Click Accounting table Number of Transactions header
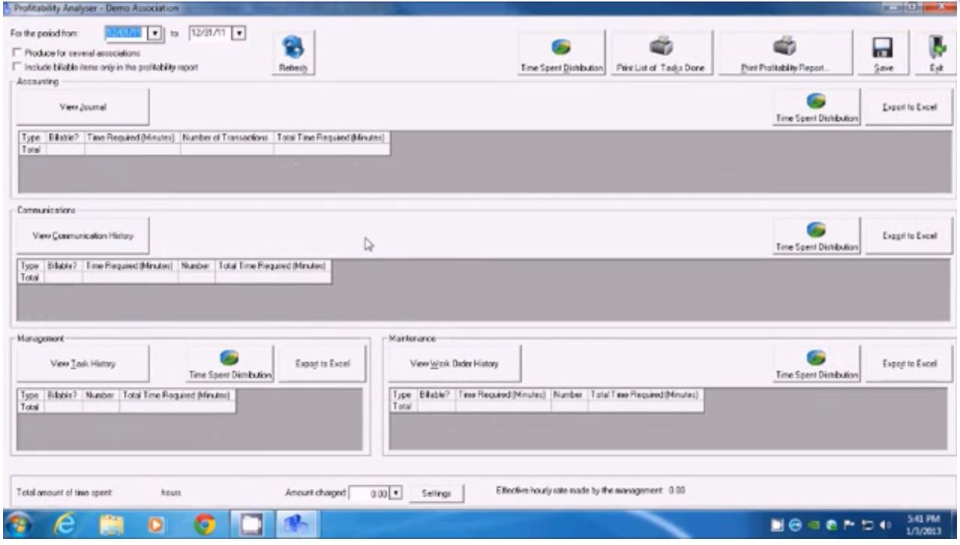 click(225, 137)
